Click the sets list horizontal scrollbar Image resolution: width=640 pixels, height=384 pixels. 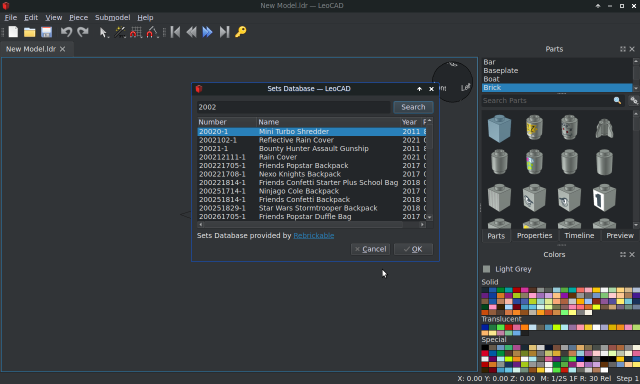point(311,224)
